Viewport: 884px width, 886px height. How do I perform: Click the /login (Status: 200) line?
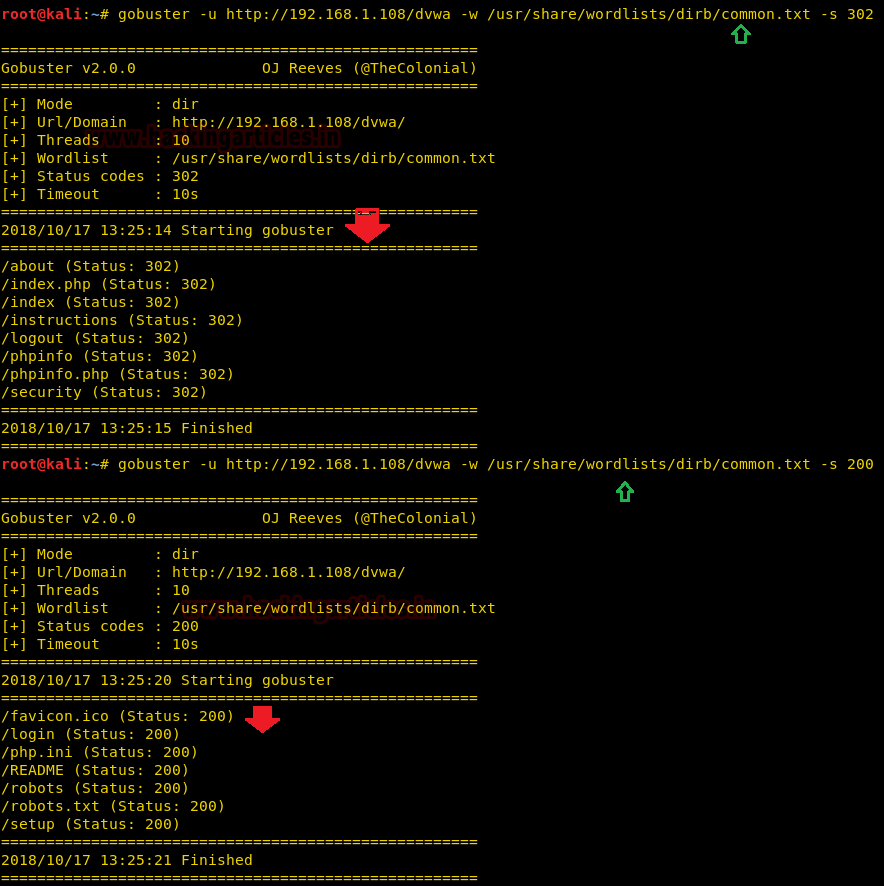coord(91,734)
